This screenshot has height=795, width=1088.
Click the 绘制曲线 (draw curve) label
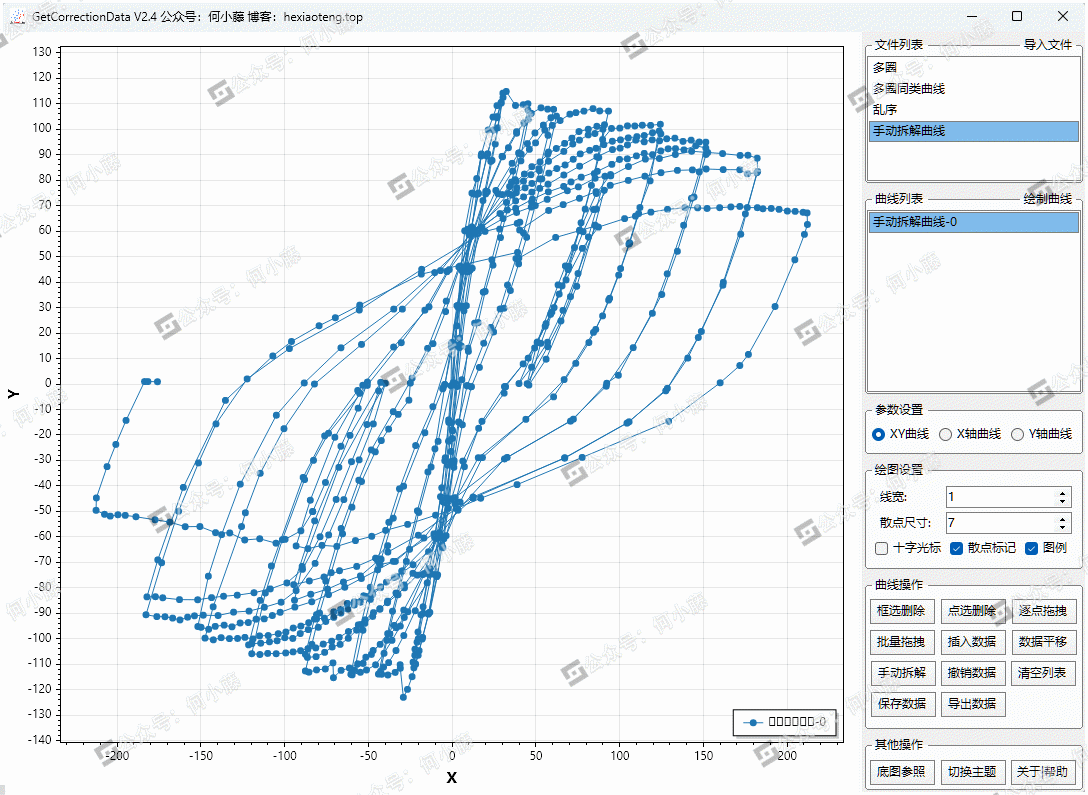point(1047,199)
